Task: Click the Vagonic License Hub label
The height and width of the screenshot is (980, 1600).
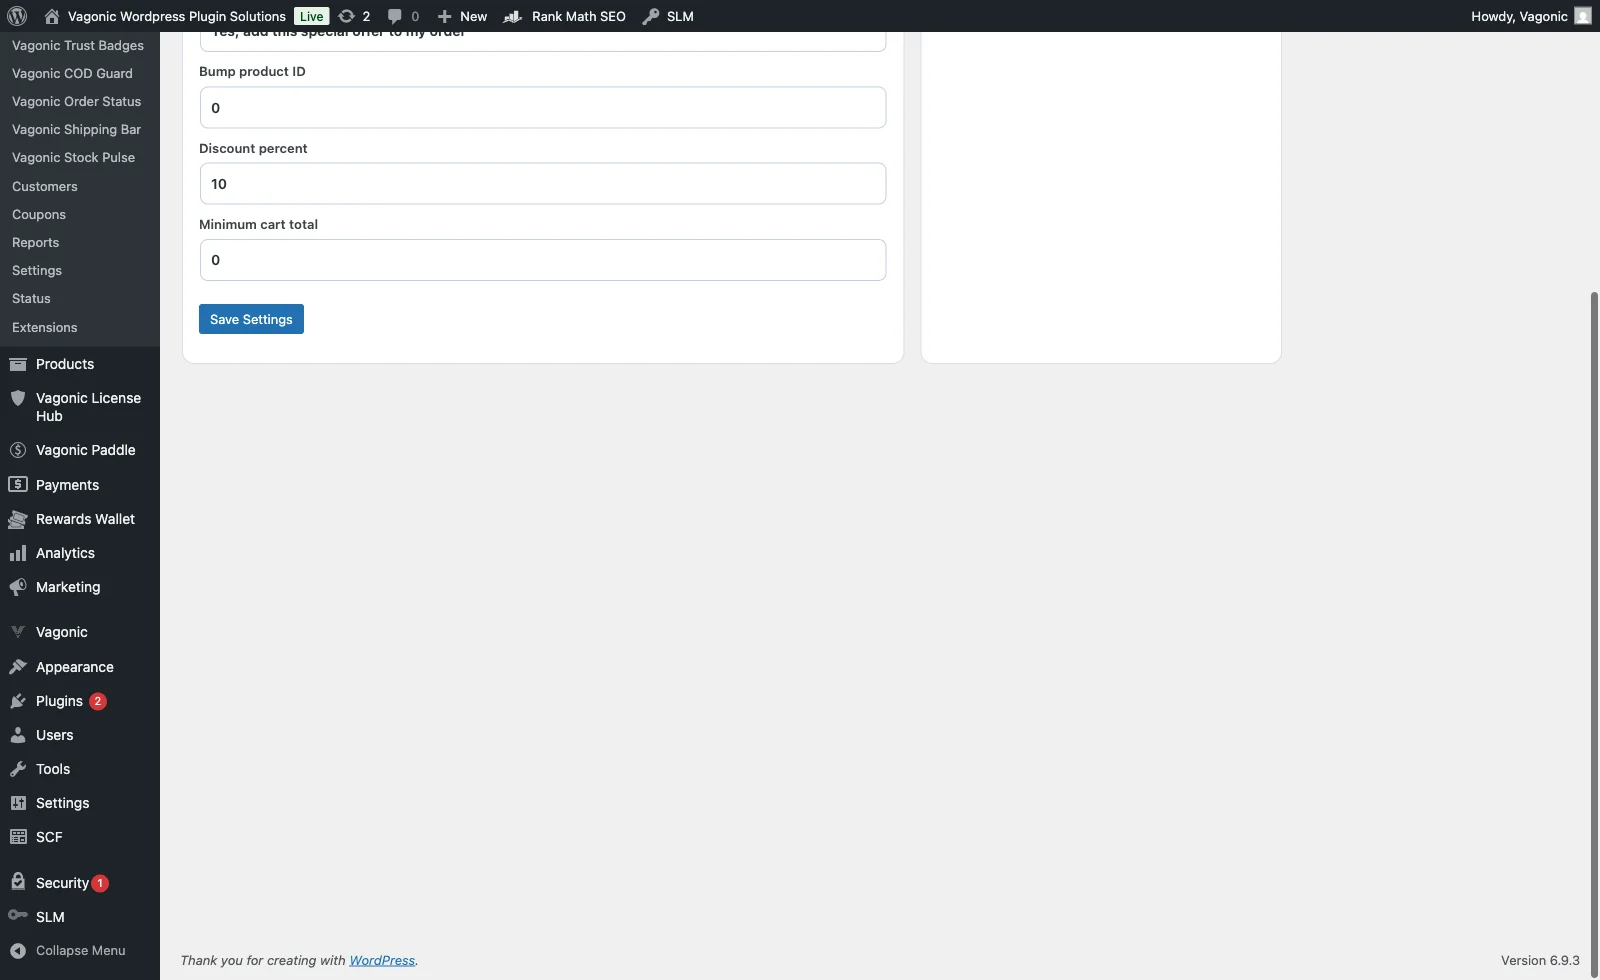Action: (88, 407)
